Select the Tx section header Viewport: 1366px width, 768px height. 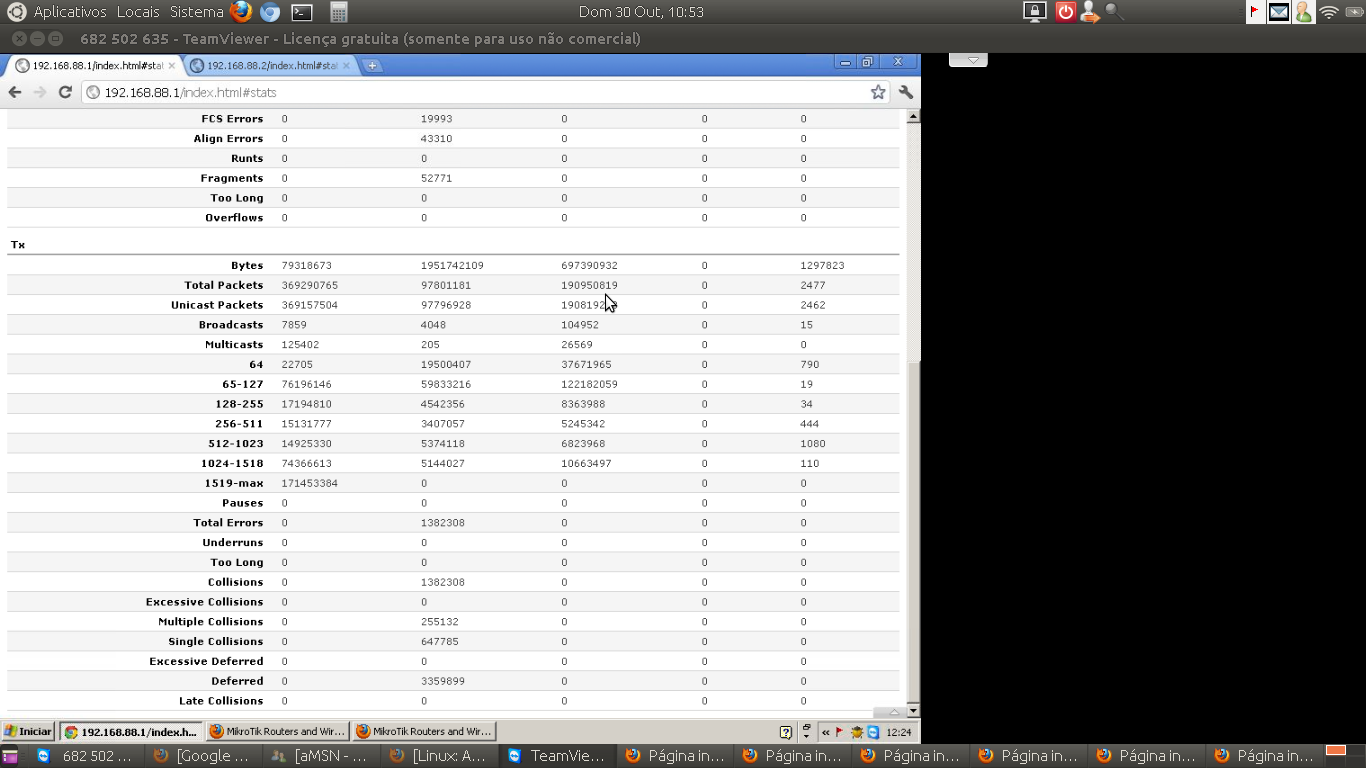click(x=18, y=245)
